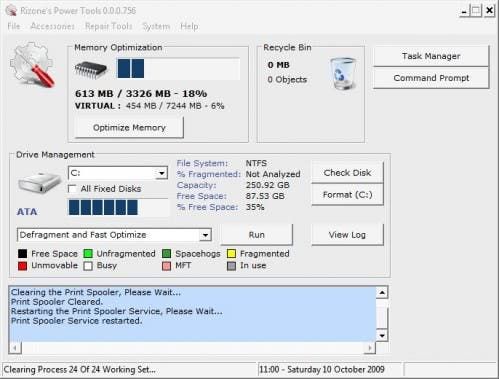
Task: Open Command Prompt
Action: click(431, 78)
